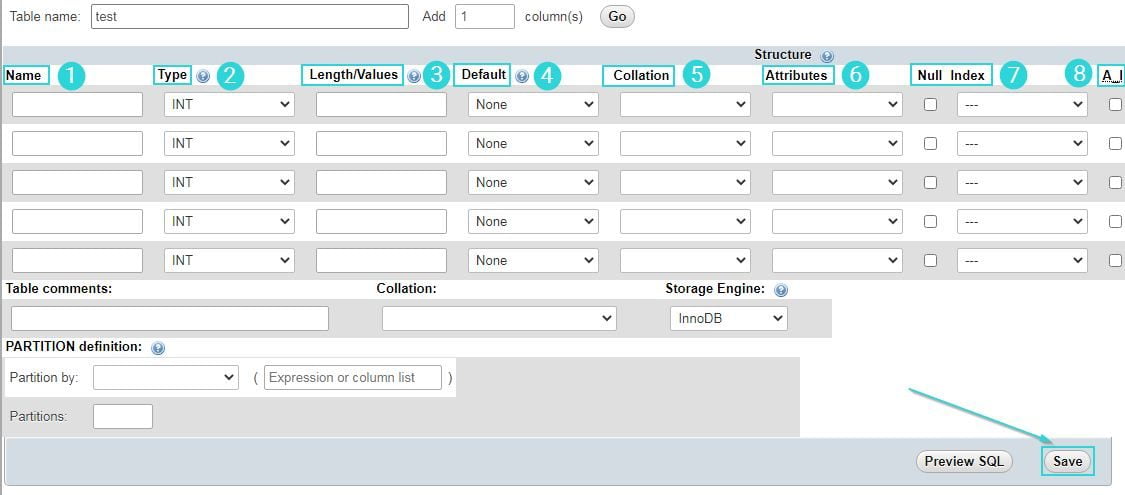The width and height of the screenshot is (1125, 495).
Task: Click the Save button
Action: point(1067,461)
